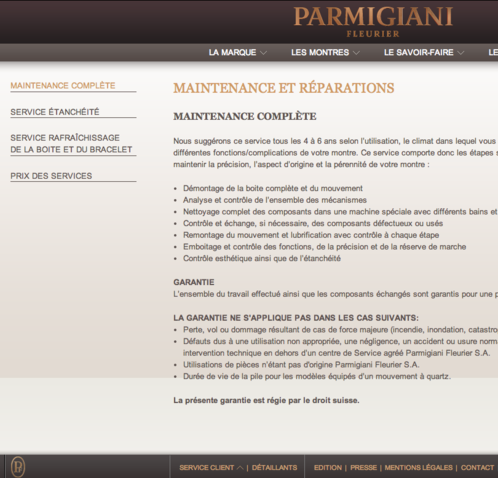Click 'Défauts dus à une utilisation' bullet
The image size is (498, 478).
point(340,347)
